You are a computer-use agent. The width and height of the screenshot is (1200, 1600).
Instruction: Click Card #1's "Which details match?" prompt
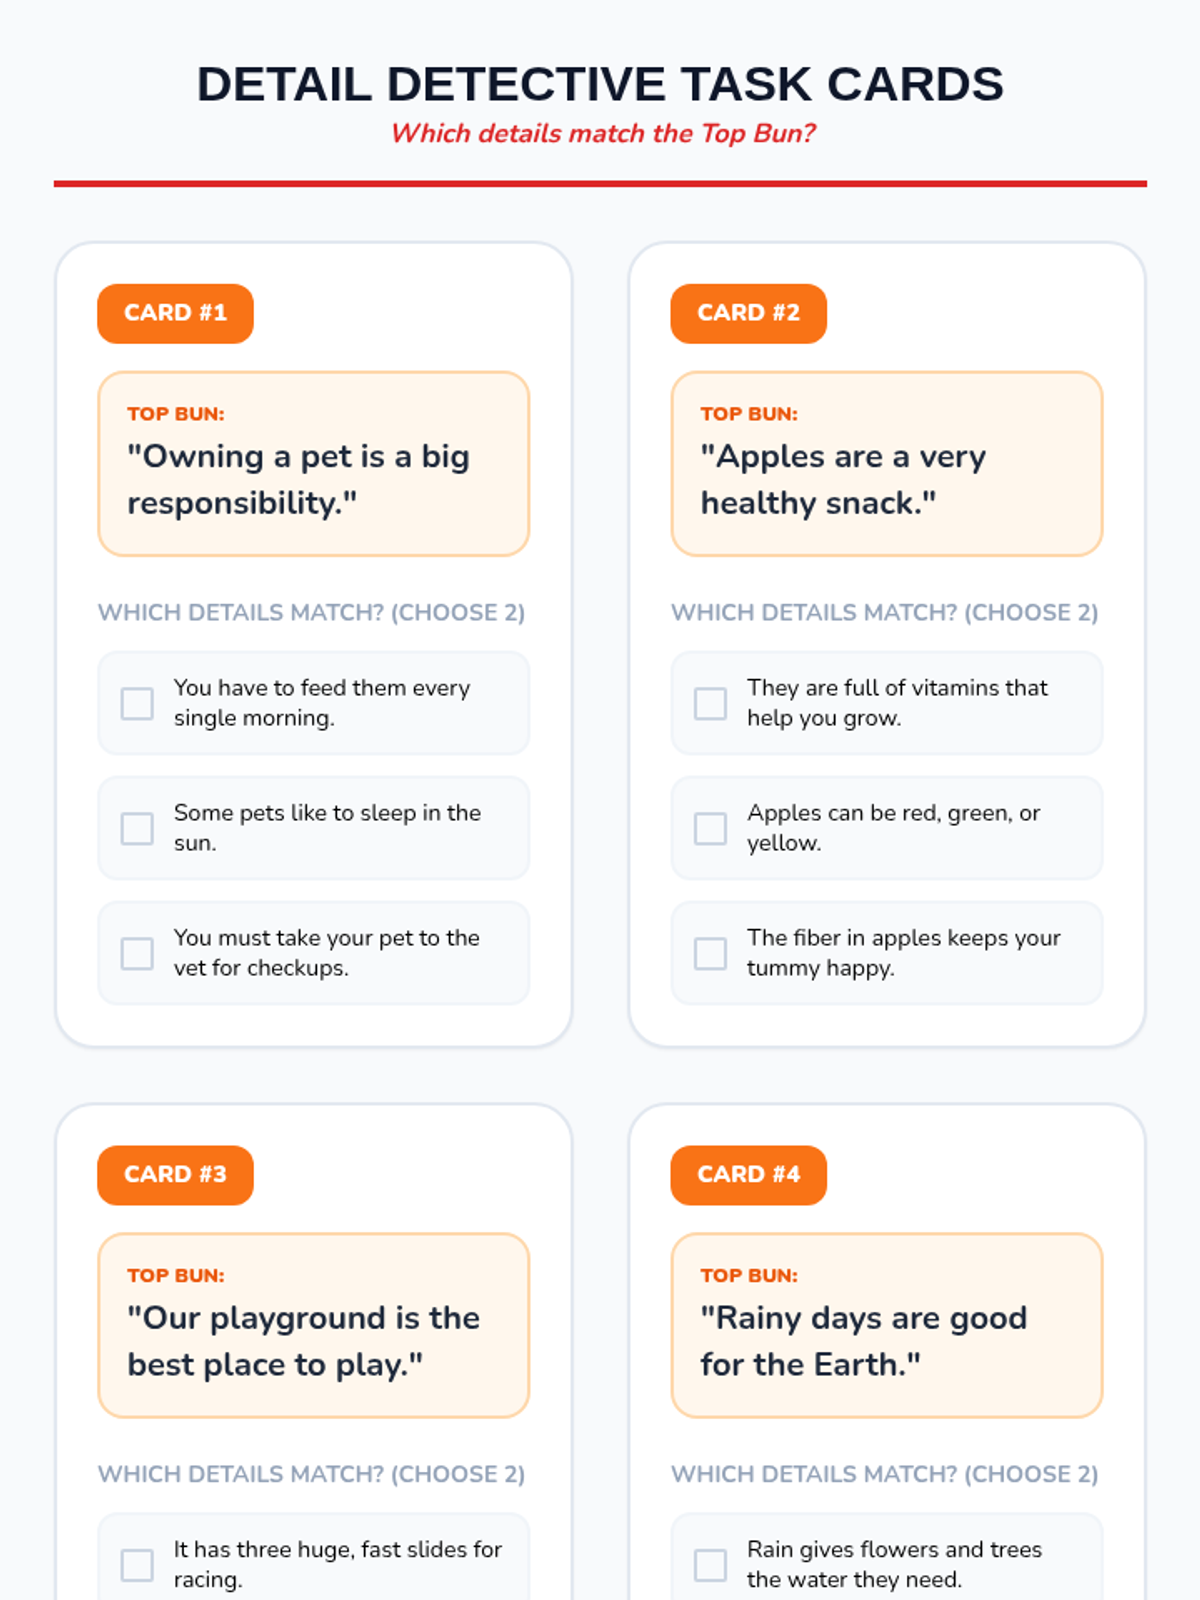(311, 613)
